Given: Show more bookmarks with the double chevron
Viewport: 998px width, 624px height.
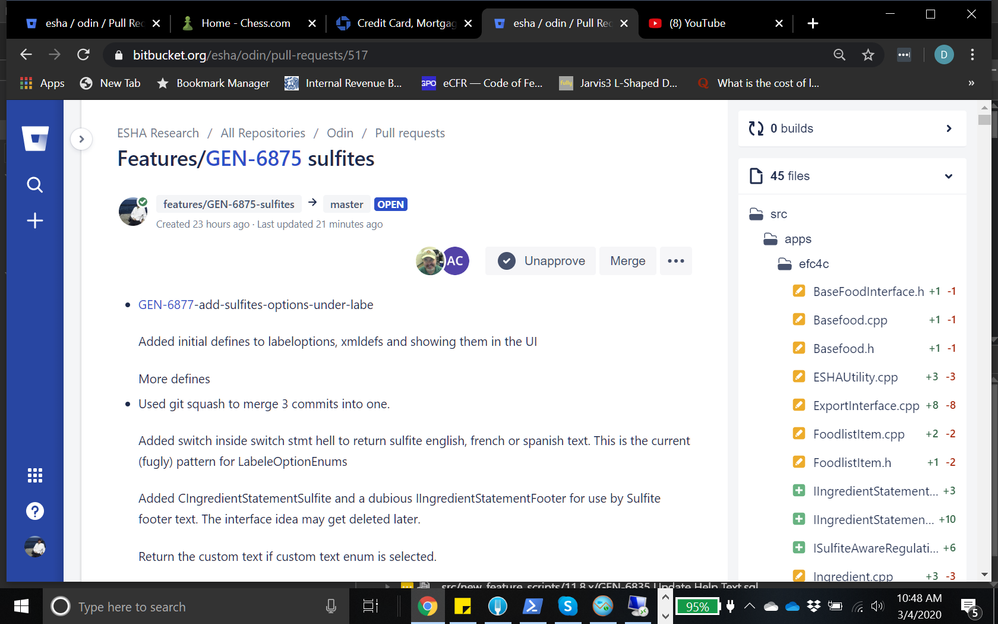Looking at the screenshot, I should pyautogui.click(x=971, y=83).
